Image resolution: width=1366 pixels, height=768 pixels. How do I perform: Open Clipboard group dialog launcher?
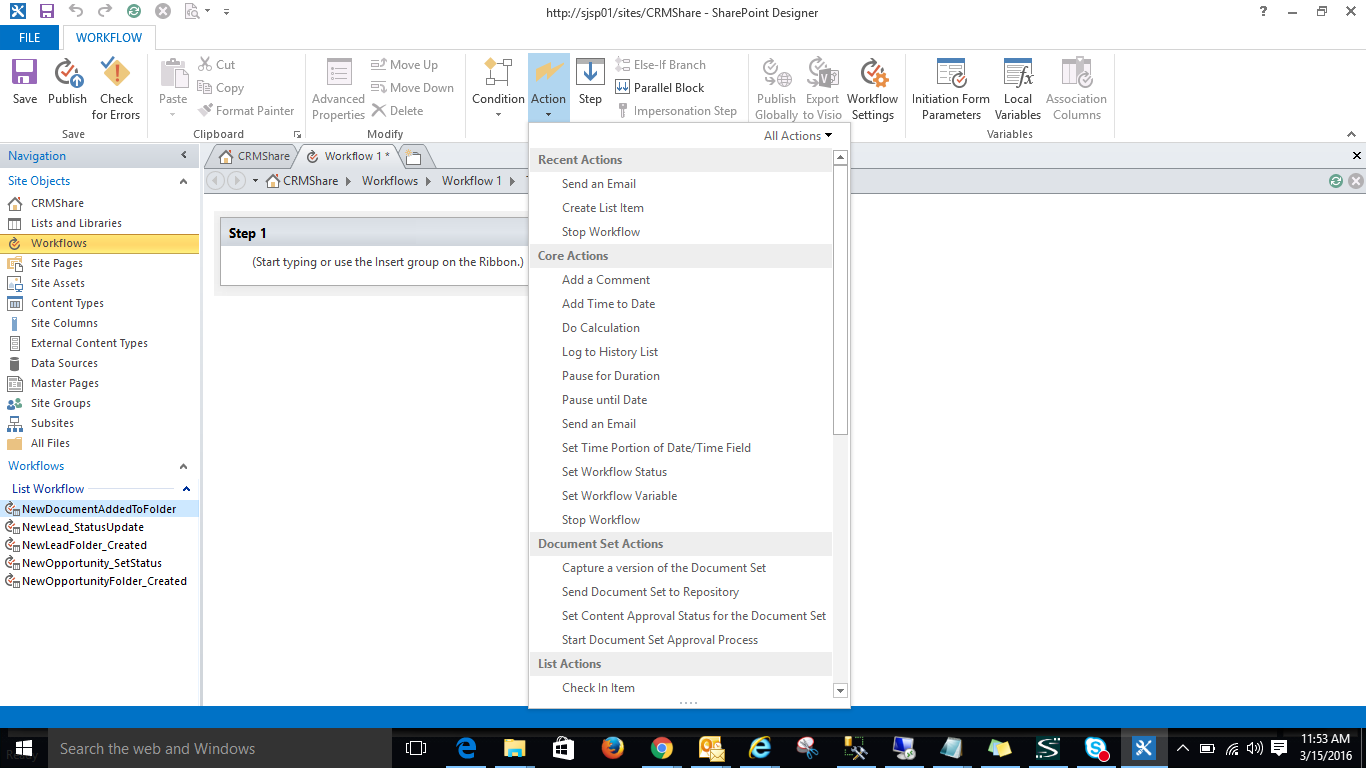[x=297, y=134]
